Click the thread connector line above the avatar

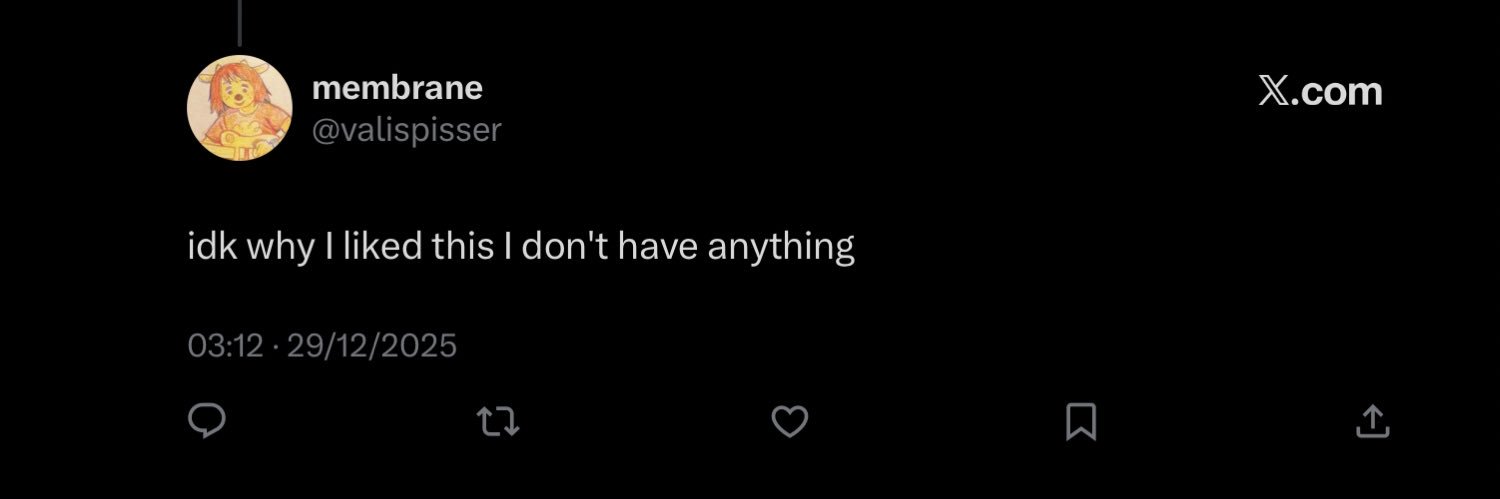point(239,20)
